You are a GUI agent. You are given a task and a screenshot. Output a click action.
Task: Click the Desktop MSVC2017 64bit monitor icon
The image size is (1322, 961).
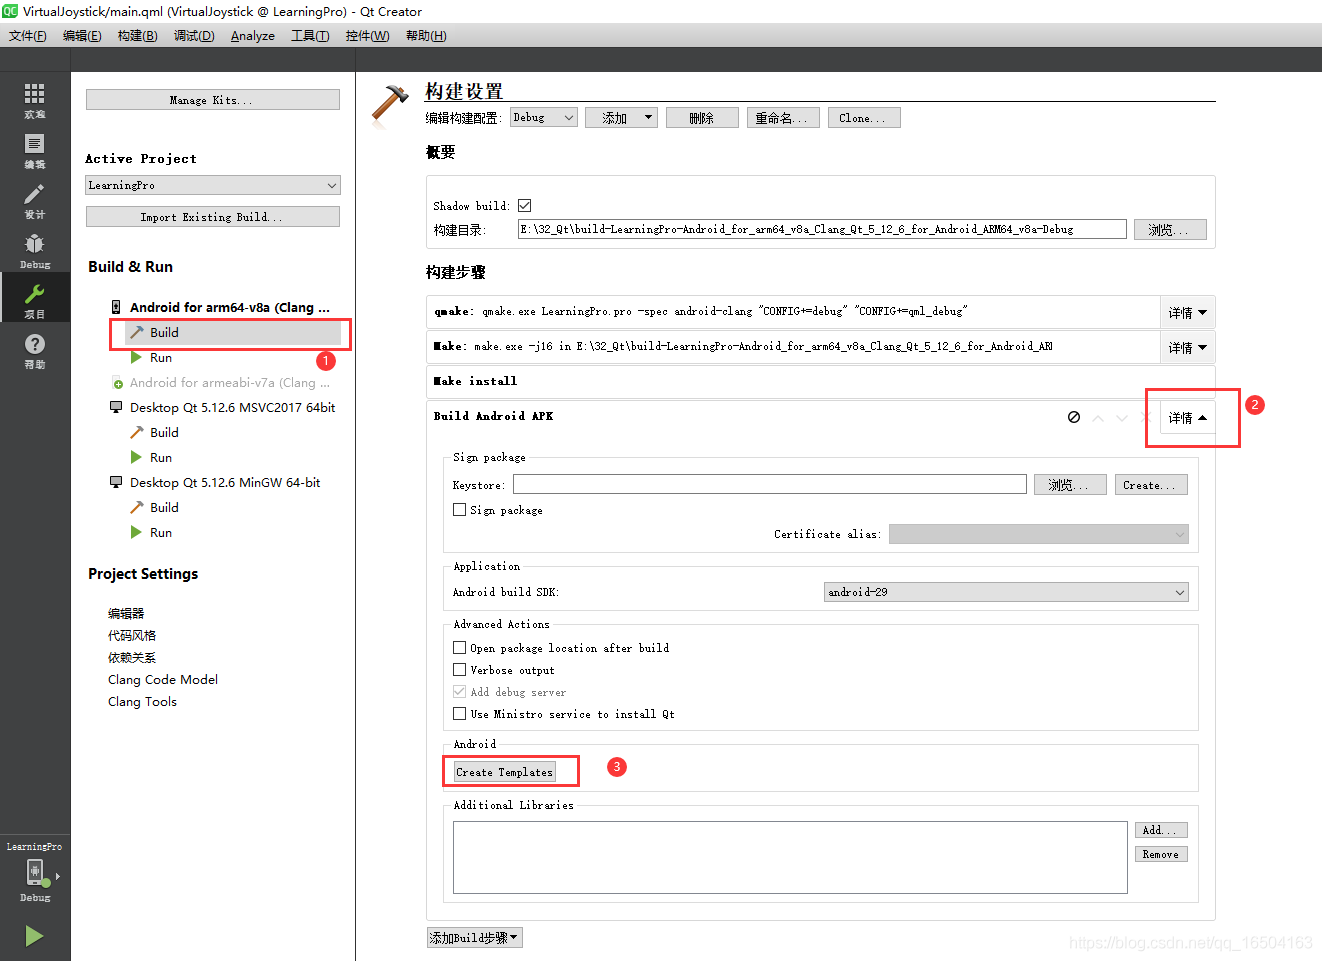pyautogui.click(x=116, y=407)
